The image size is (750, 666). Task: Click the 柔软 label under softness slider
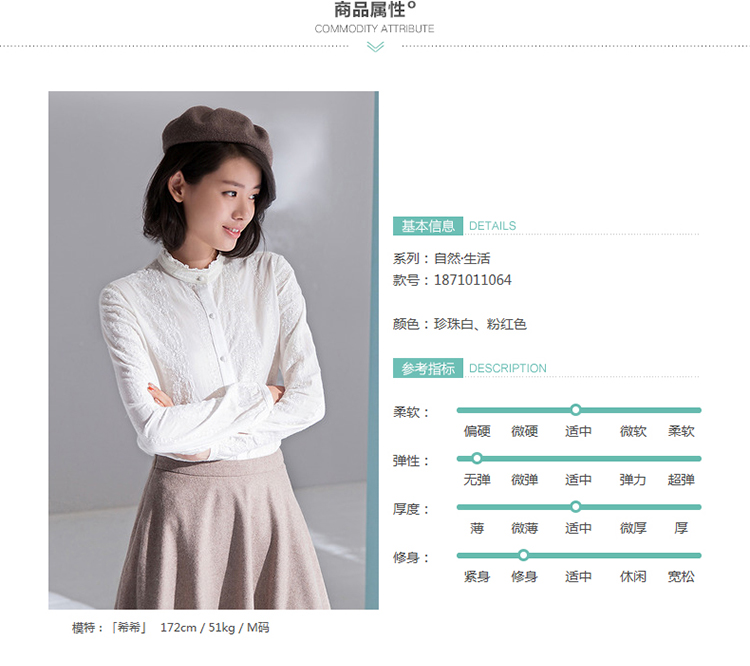681,432
